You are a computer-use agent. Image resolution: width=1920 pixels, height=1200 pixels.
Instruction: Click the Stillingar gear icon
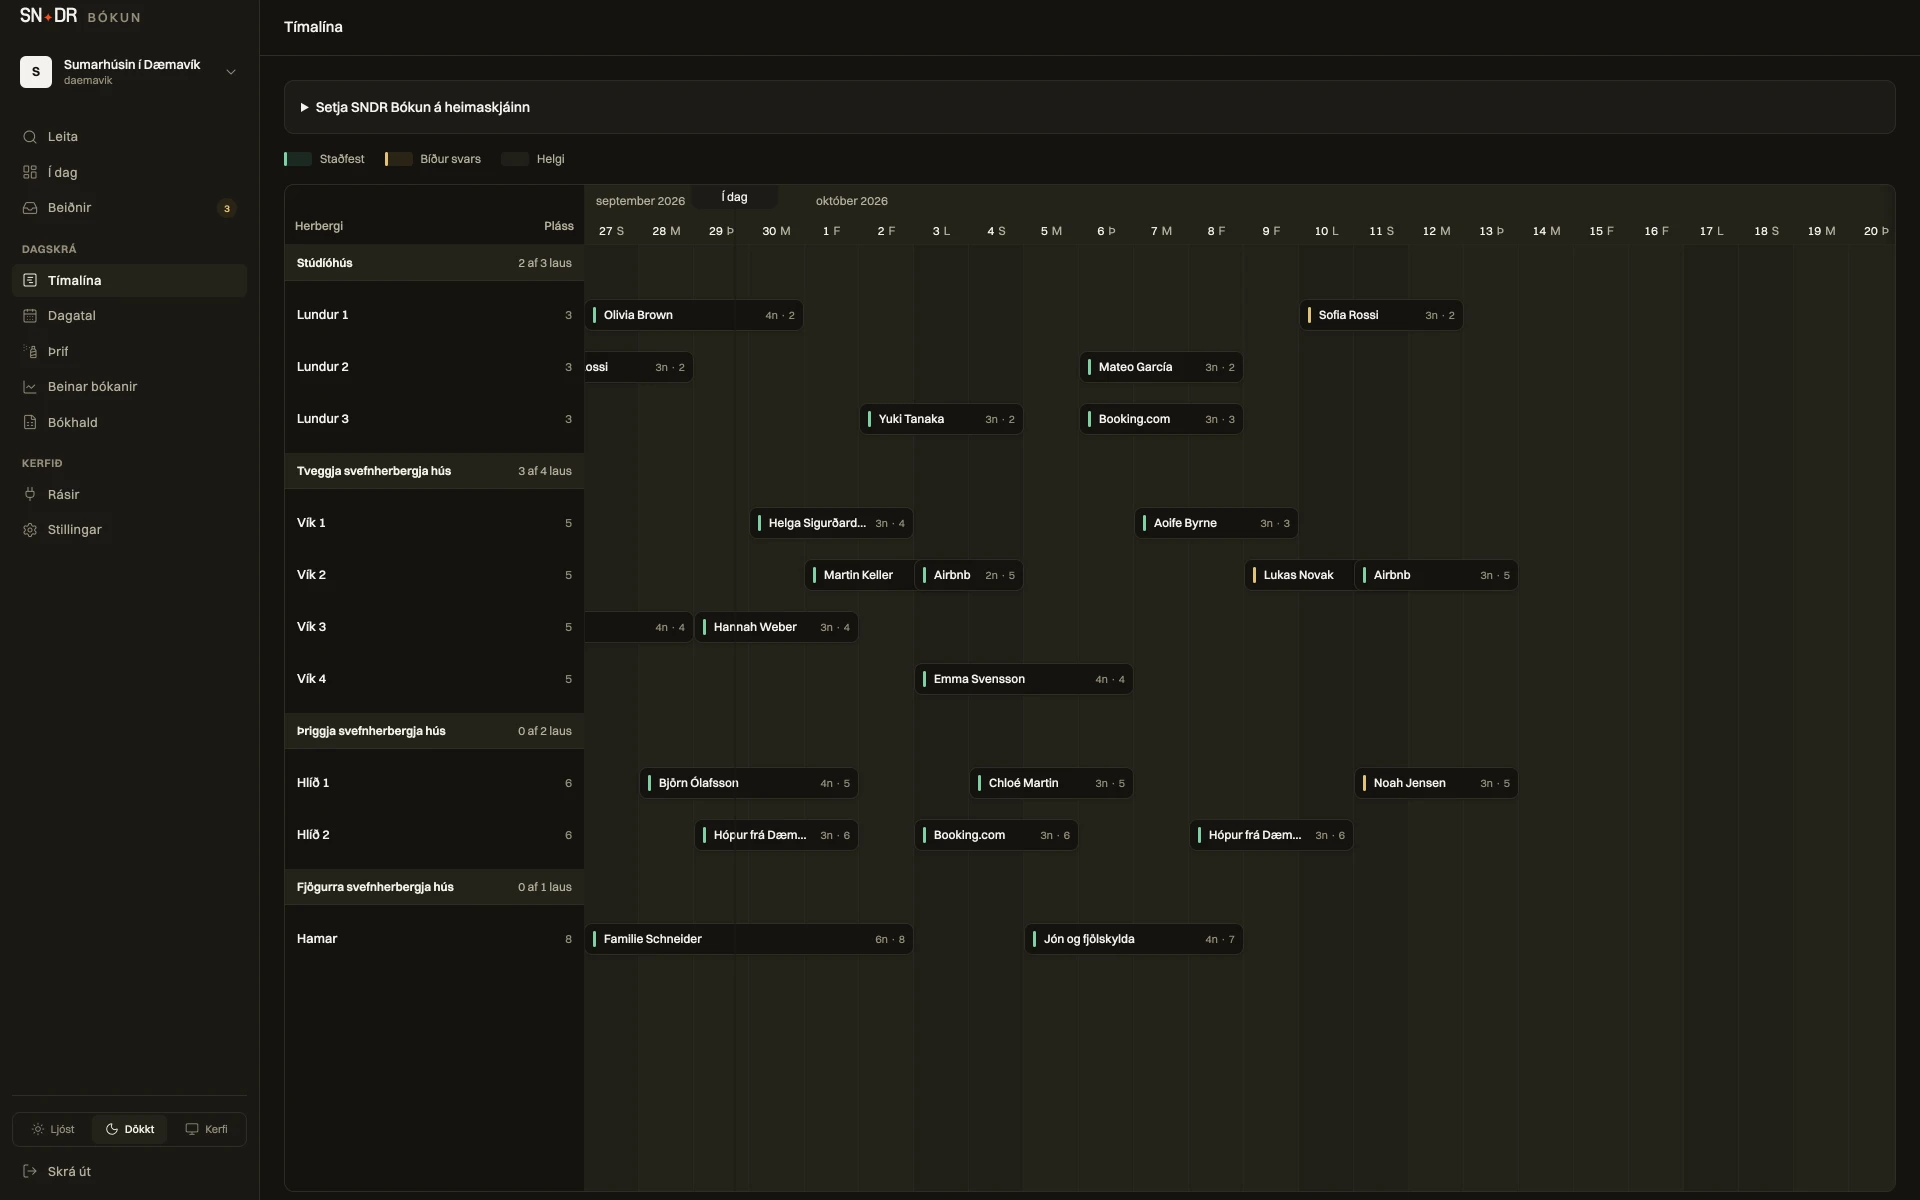point(30,530)
